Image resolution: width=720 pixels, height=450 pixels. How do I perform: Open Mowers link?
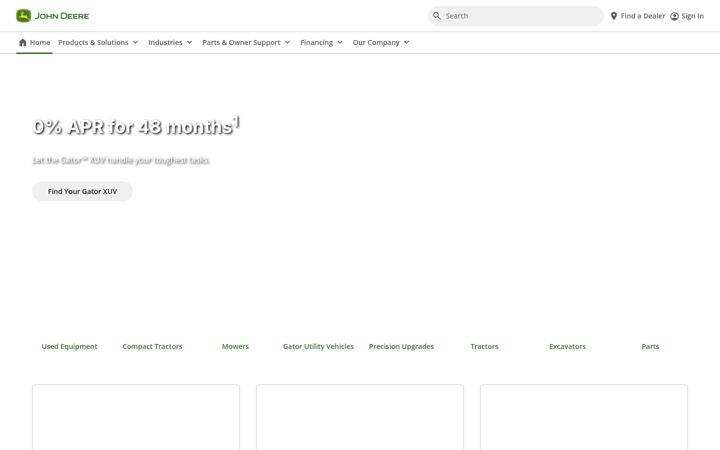click(x=235, y=346)
